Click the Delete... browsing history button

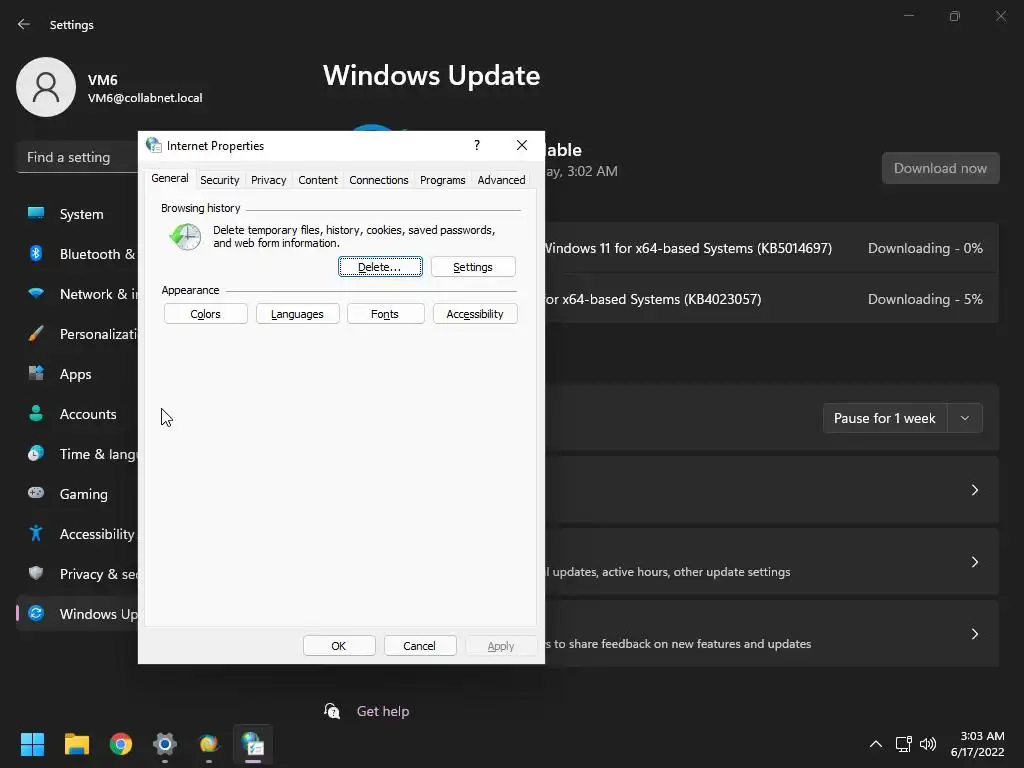pyautogui.click(x=380, y=266)
